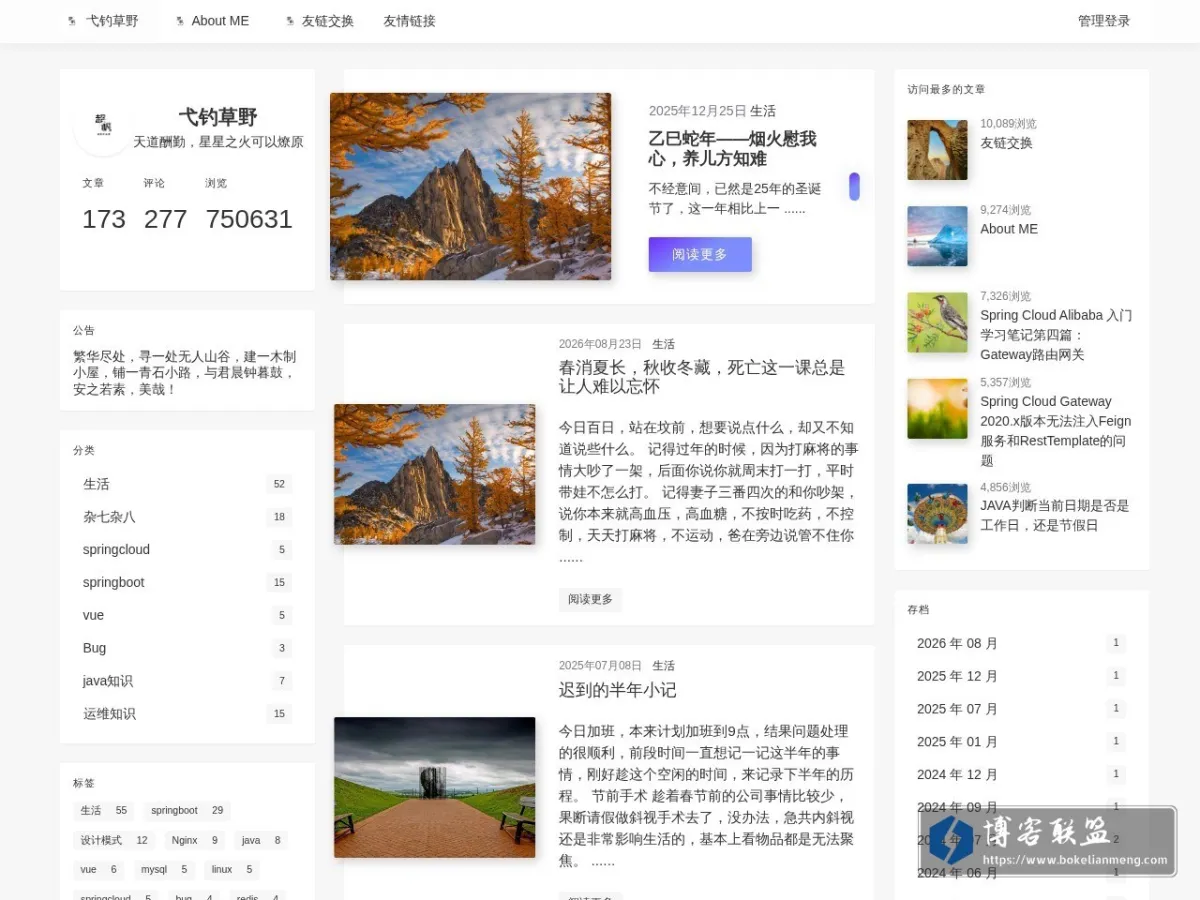The image size is (1200, 900).
Task: Click the purple 阅读更多 button
Action: point(700,254)
